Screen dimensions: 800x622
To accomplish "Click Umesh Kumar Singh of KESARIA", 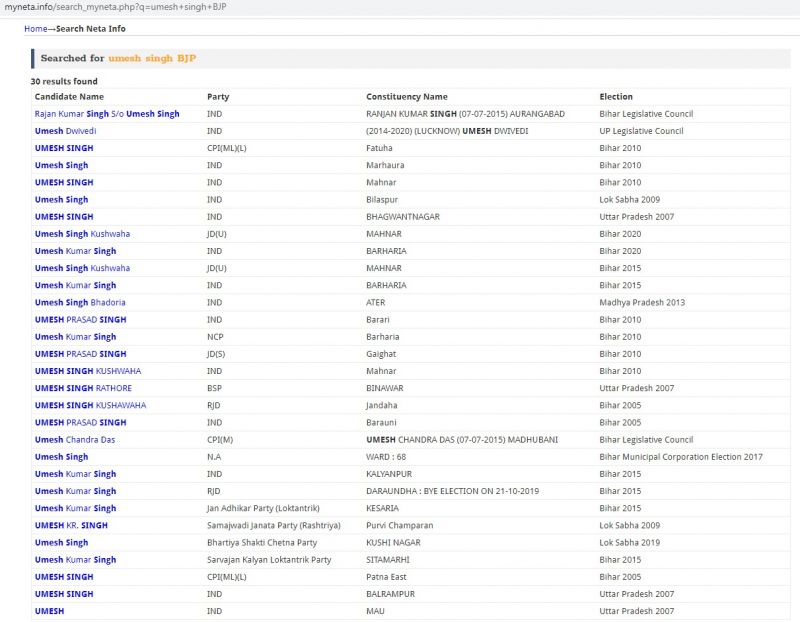I will click(x=75, y=508).
